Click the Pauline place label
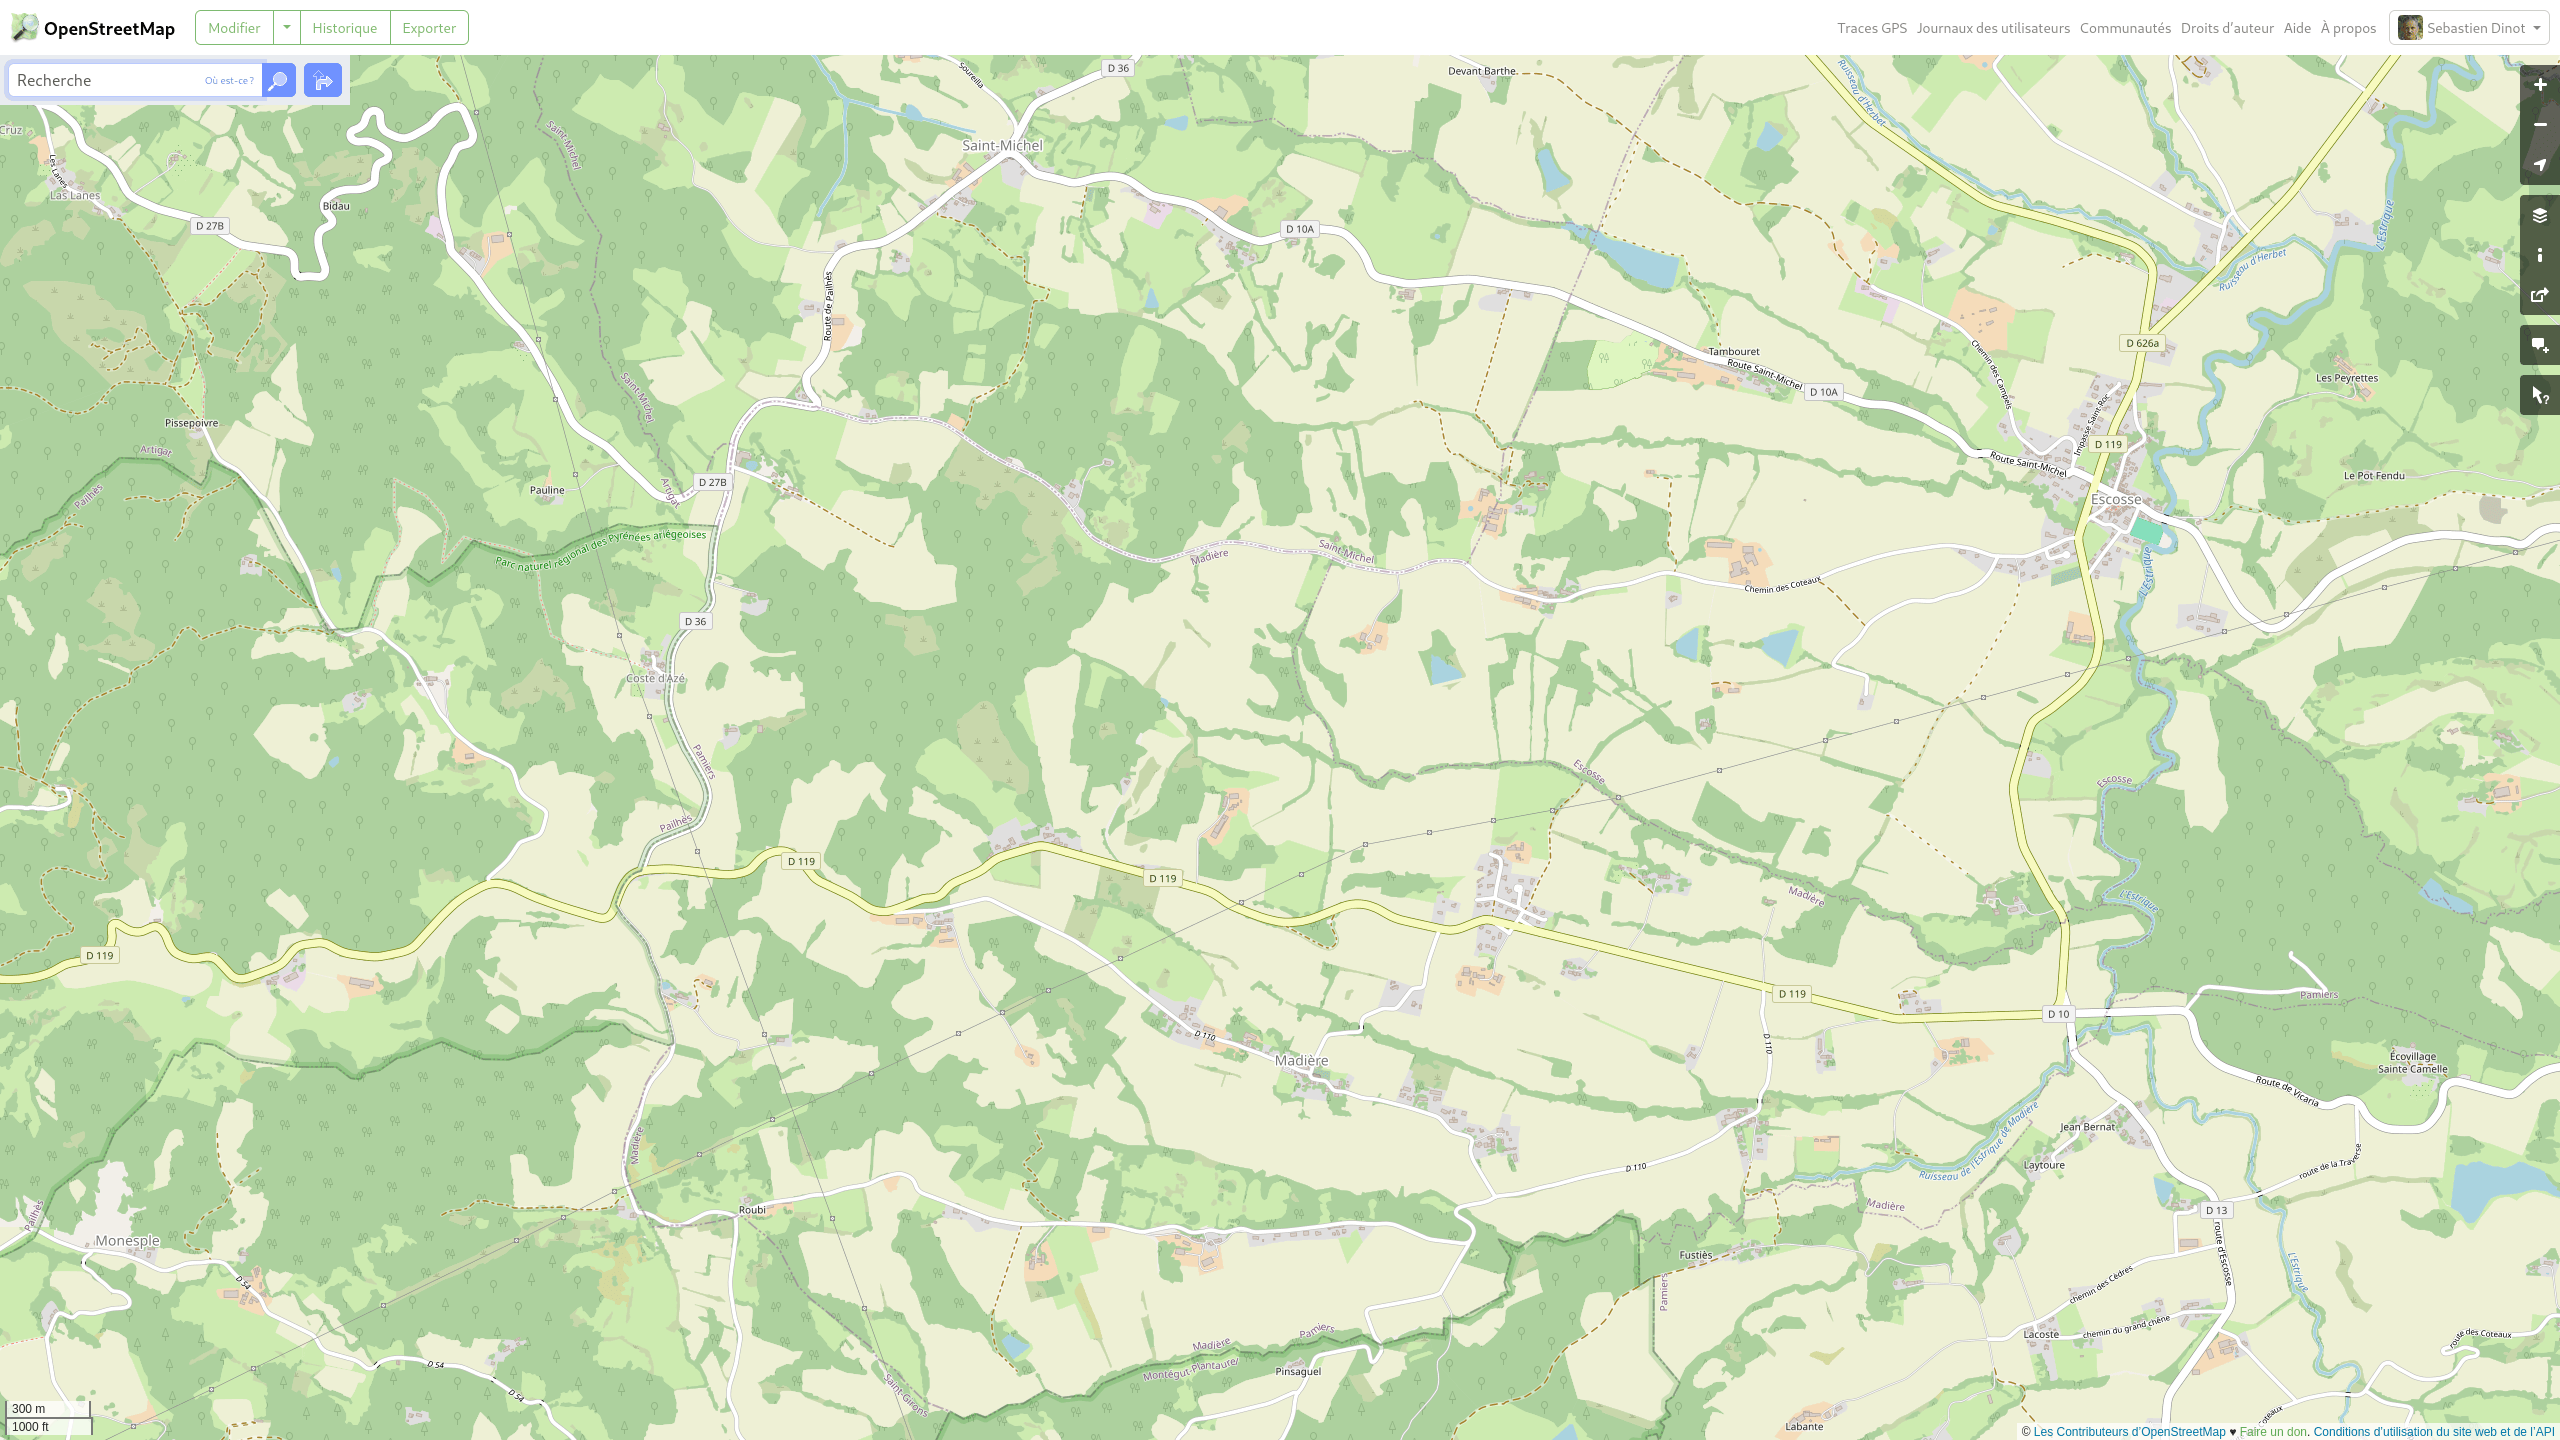The height and width of the screenshot is (1440, 2560). [x=547, y=490]
